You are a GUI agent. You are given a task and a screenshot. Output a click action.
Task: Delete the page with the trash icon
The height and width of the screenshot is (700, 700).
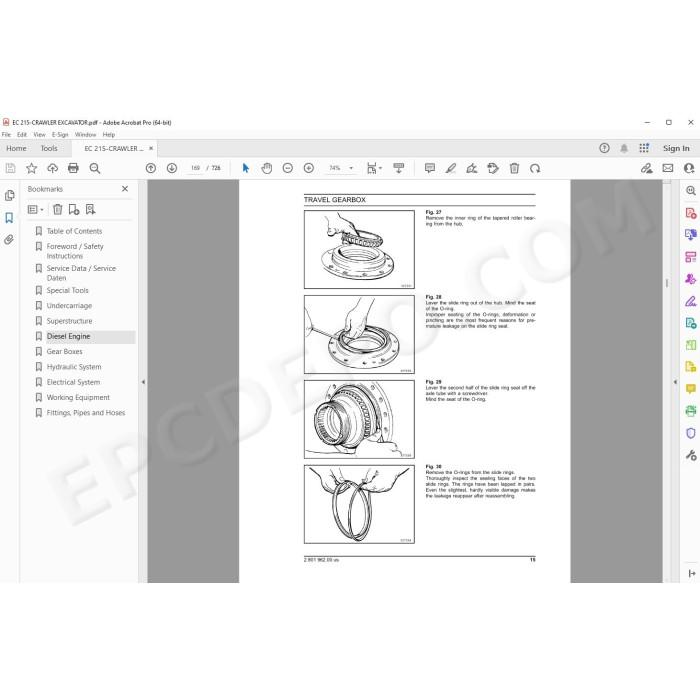(x=514, y=168)
